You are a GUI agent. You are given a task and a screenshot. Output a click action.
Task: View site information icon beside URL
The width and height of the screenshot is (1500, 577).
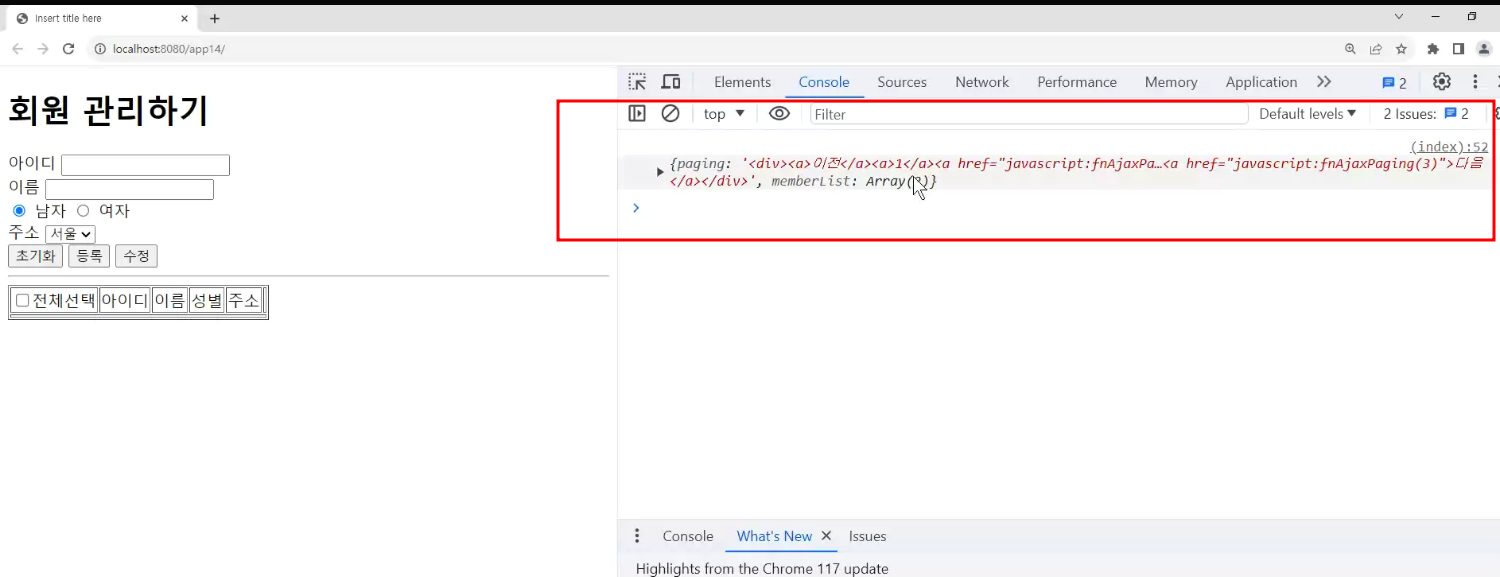100,49
